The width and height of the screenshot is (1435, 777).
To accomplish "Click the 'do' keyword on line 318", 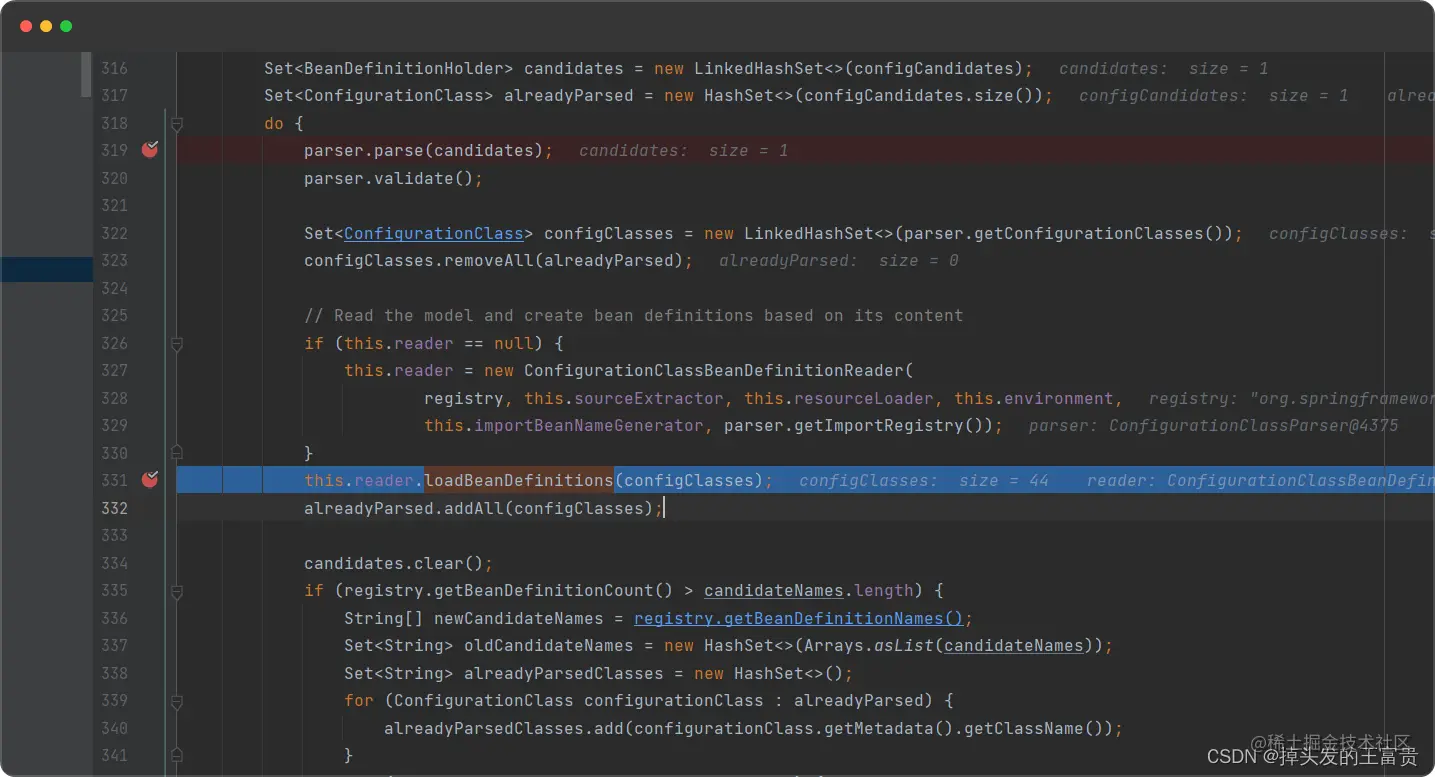I will (x=274, y=123).
